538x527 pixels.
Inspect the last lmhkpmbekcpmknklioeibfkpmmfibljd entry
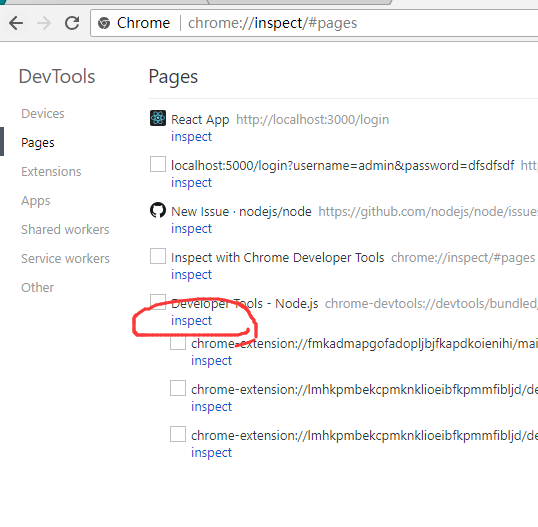(x=211, y=453)
